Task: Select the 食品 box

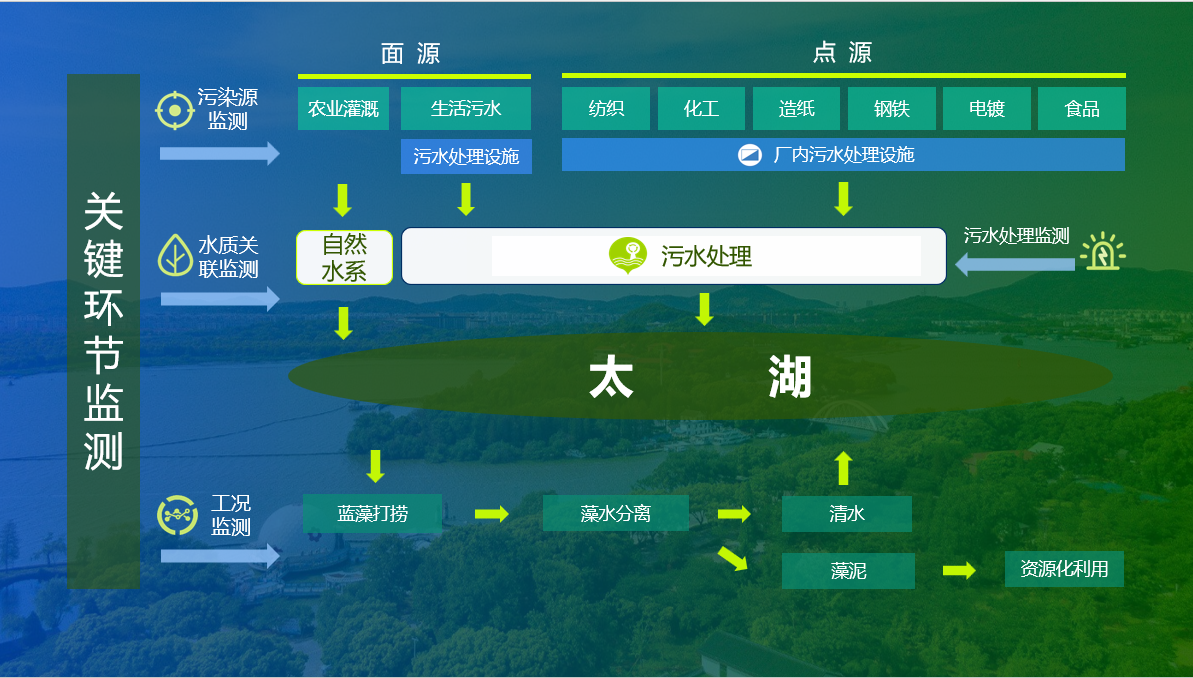Action: [1082, 109]
